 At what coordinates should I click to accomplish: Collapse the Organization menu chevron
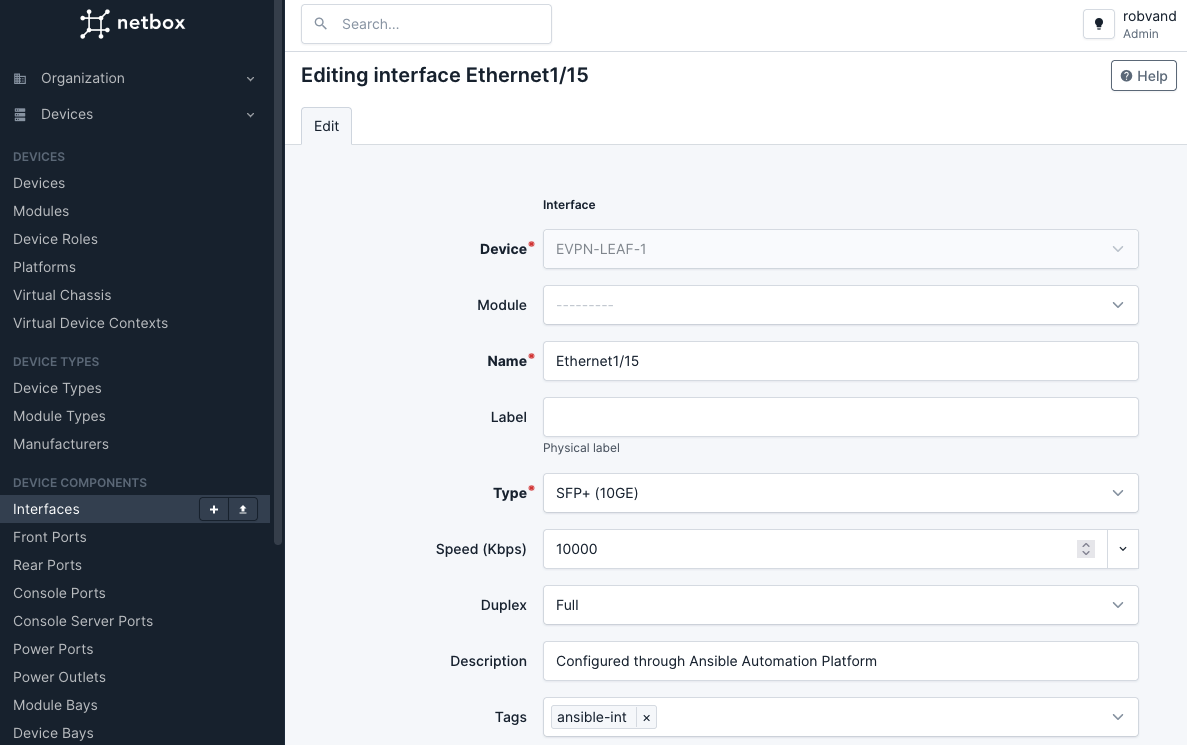pyautogui.click(x=251, y=79)
